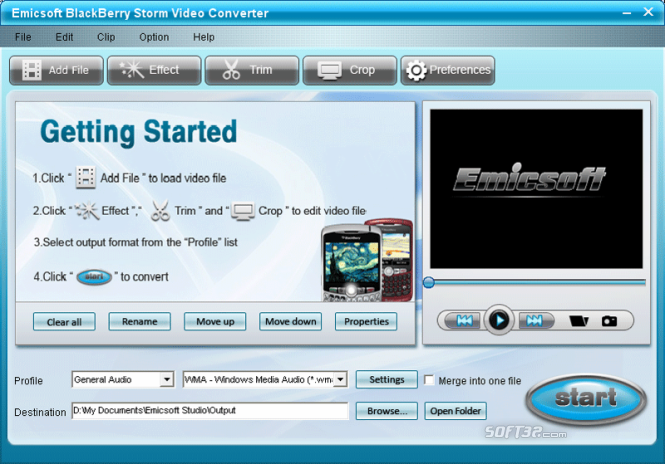
Task: Click the Effect sparkle icon in step 2
Action: (x=87, y=210)
